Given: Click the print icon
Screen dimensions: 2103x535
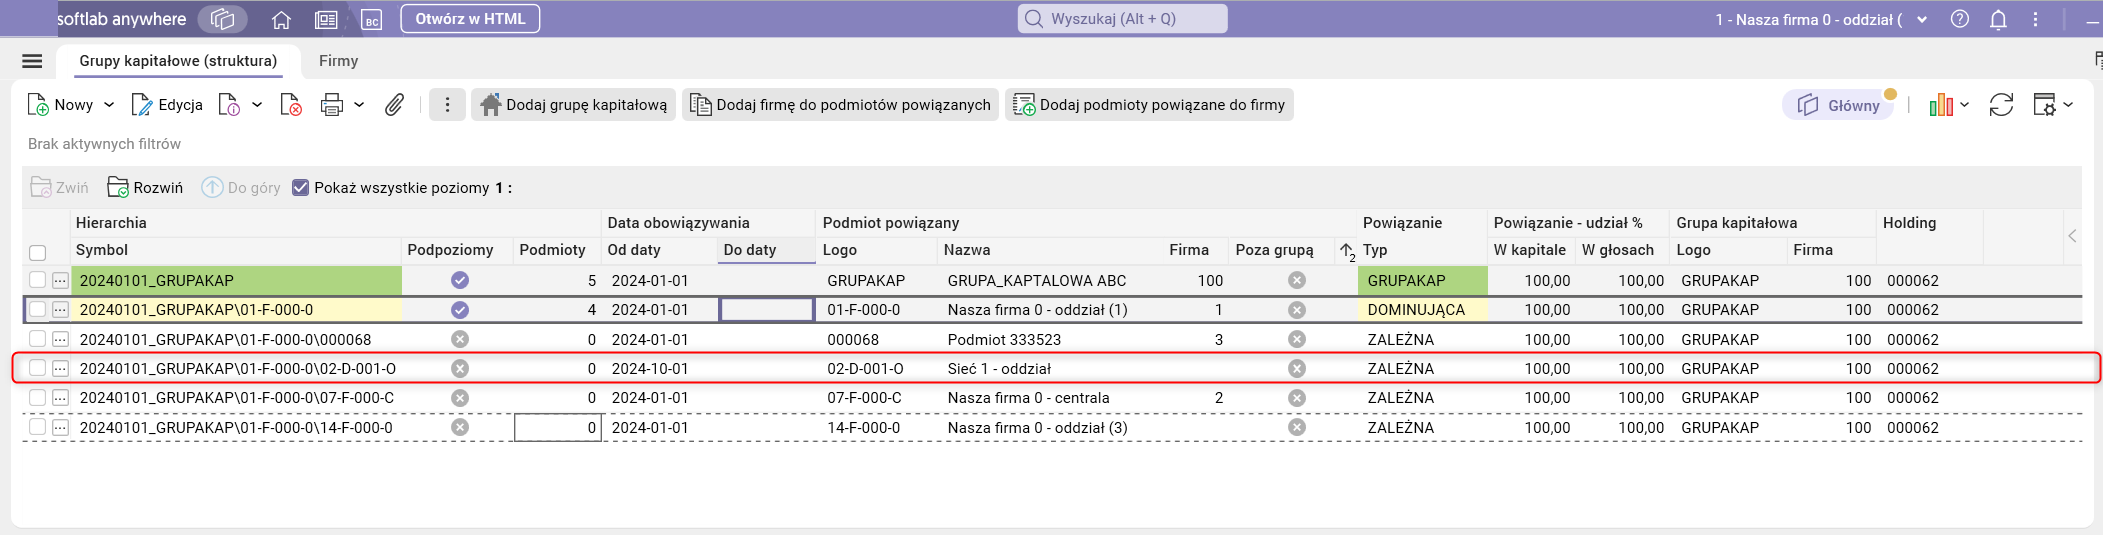Looking at the screenshot, I should [x=332, y=105].
